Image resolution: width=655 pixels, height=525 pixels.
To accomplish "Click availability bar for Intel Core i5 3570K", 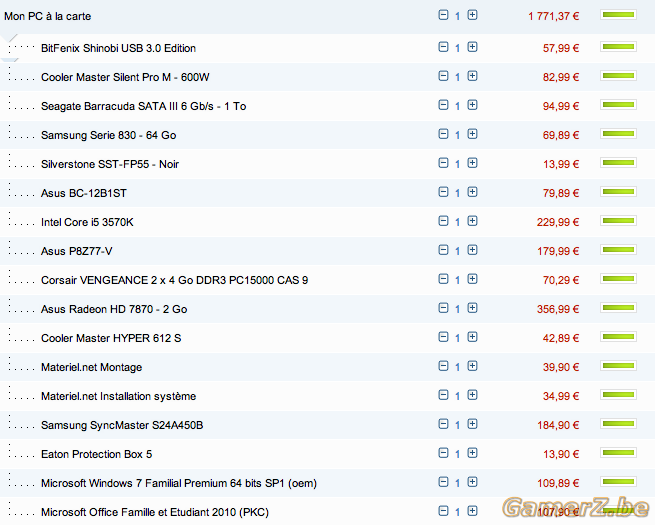I will (618, 221).
